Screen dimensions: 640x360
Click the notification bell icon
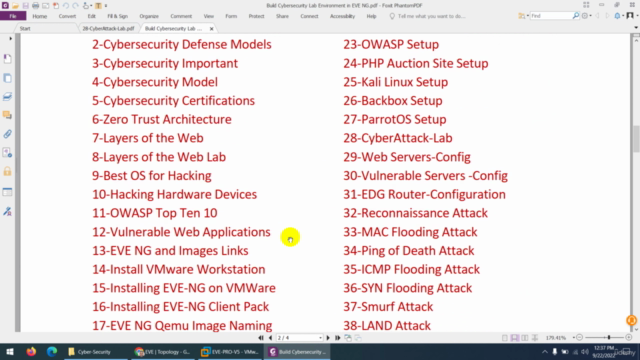[x=617, y=16]
